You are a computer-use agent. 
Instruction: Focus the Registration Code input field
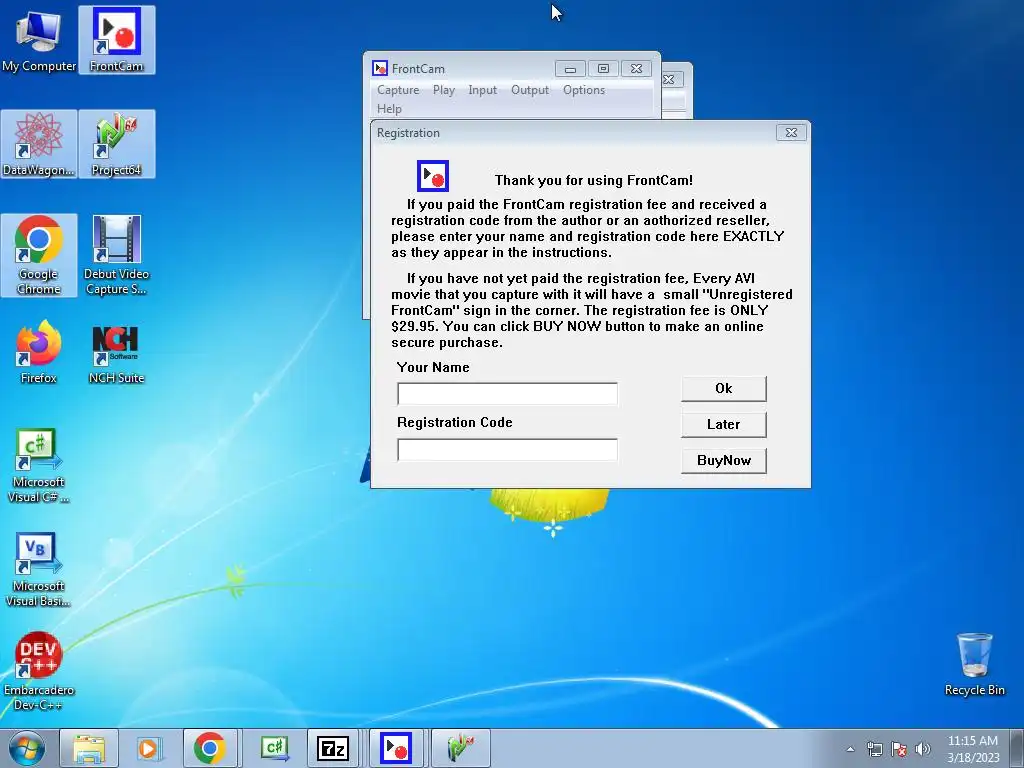(507, 449)
